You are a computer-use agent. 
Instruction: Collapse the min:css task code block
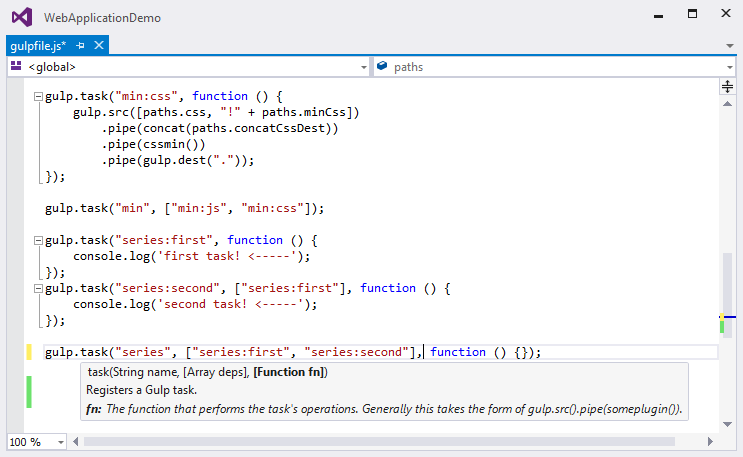[38, 97]
